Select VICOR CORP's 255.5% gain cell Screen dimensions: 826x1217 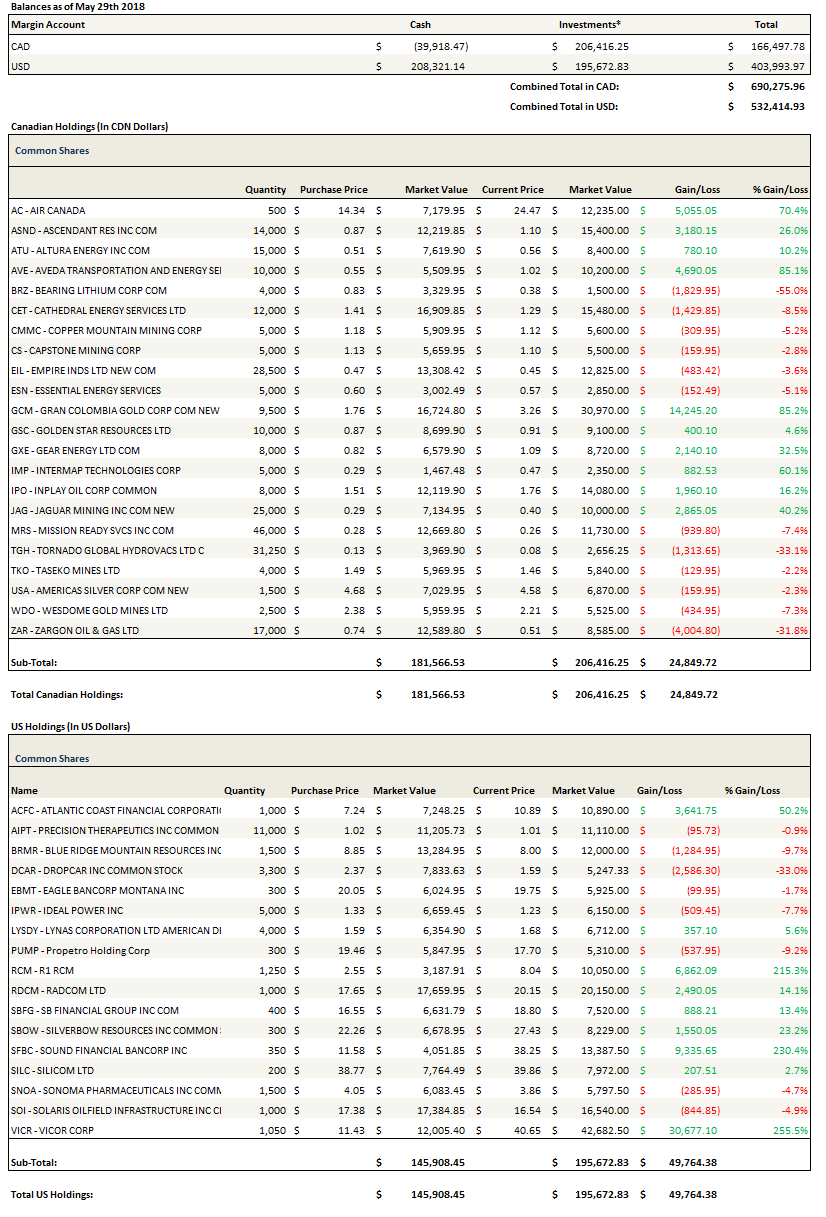[x=790, y=1131]
